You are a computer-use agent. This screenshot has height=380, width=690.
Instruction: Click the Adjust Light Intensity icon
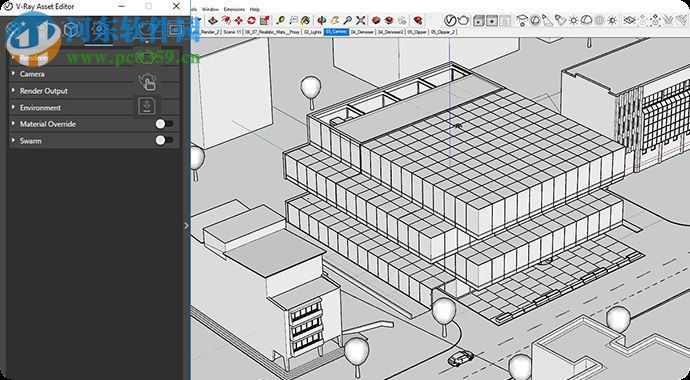(x=612, y=20)
